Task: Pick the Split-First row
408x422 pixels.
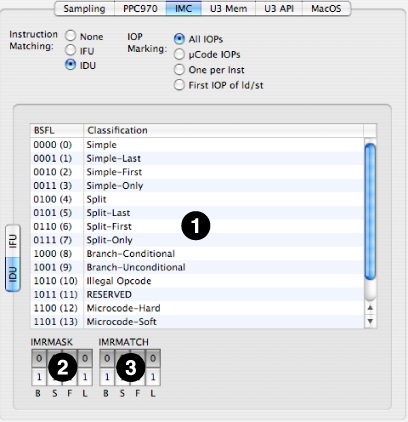Action: click(x=197, y=226)
